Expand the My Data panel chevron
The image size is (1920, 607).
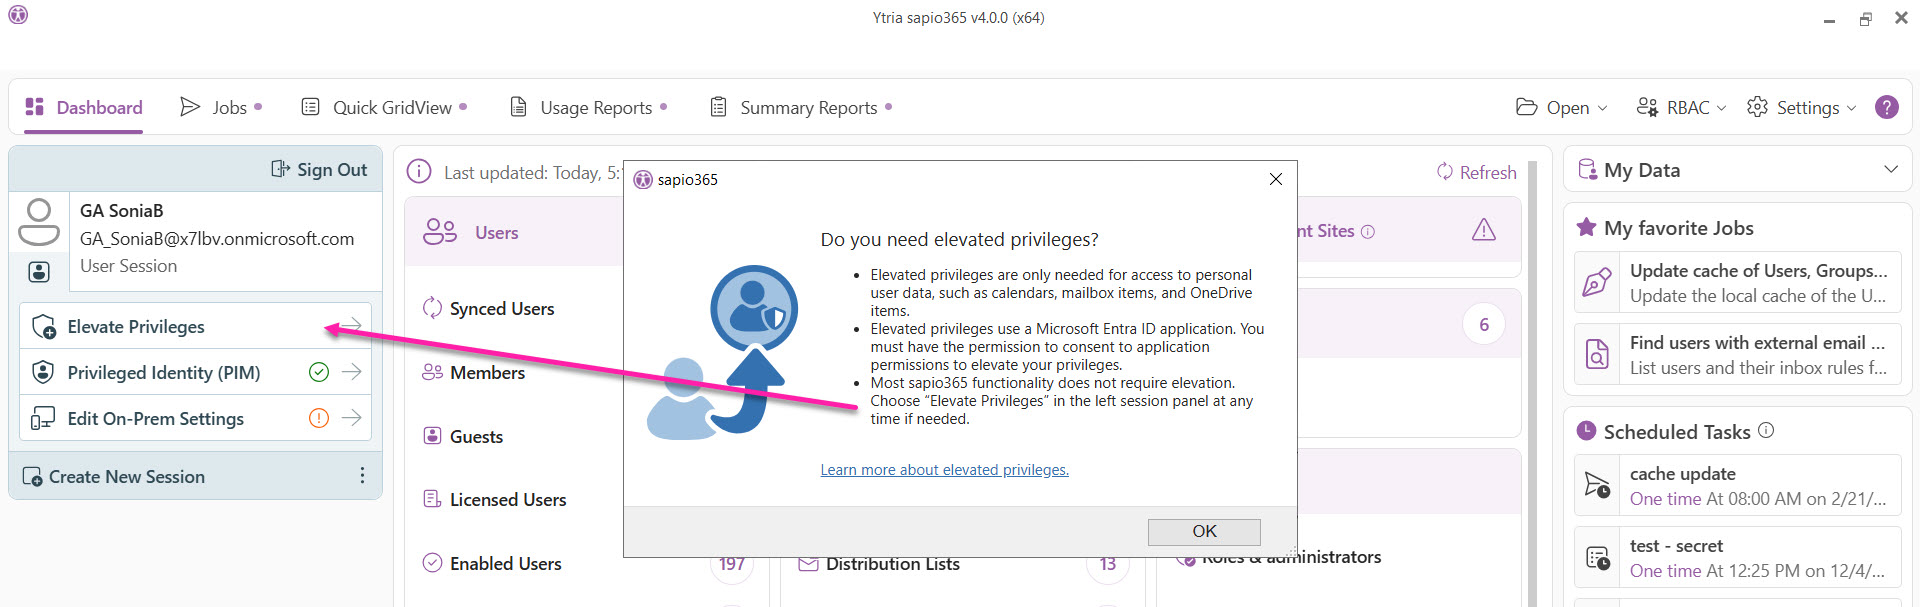(x=1890, y=170)
